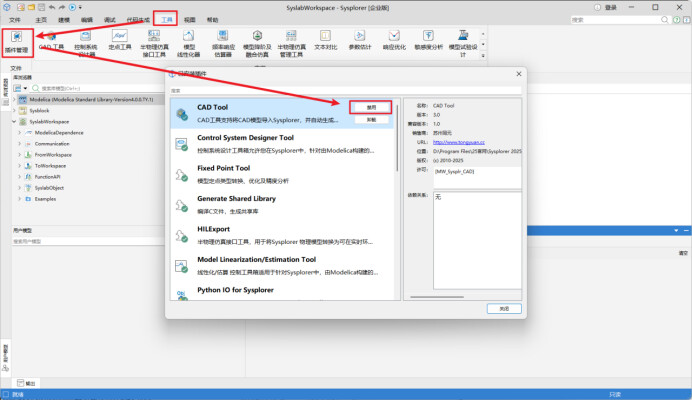
Task: Click the user model search field
Action: 88,241
